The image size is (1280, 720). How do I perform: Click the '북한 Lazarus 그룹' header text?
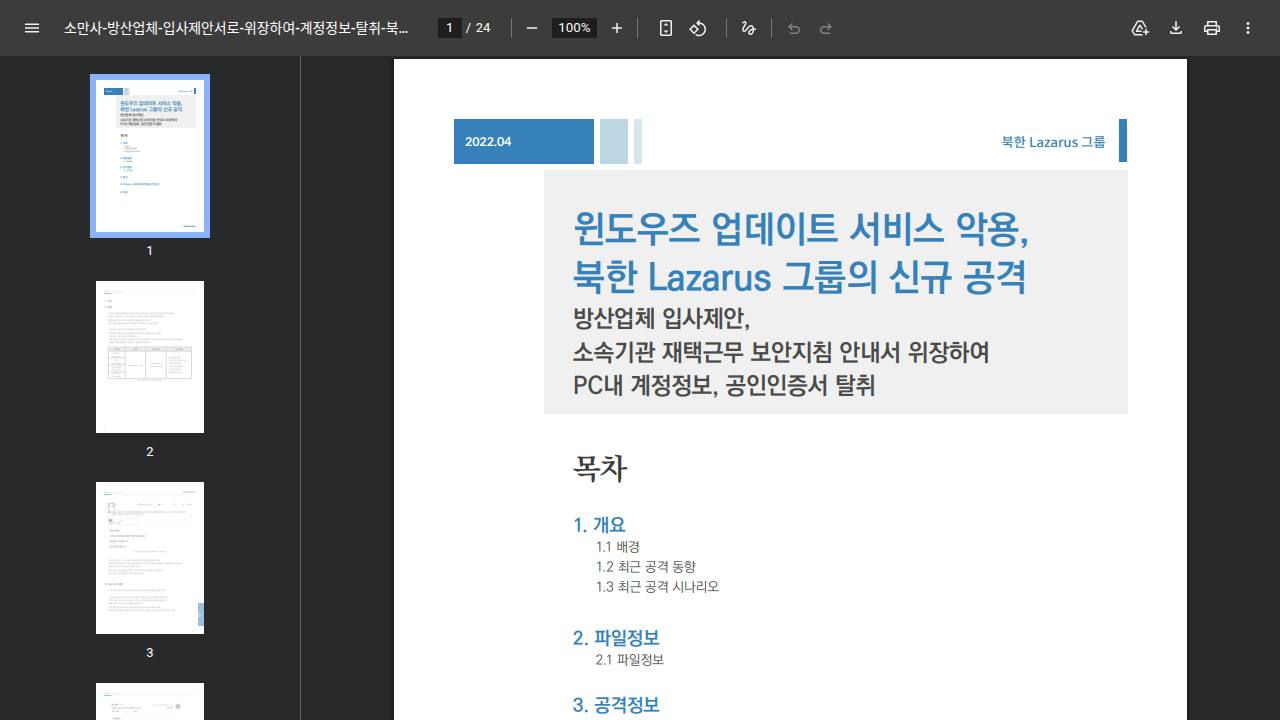[x=1053, y=142]
